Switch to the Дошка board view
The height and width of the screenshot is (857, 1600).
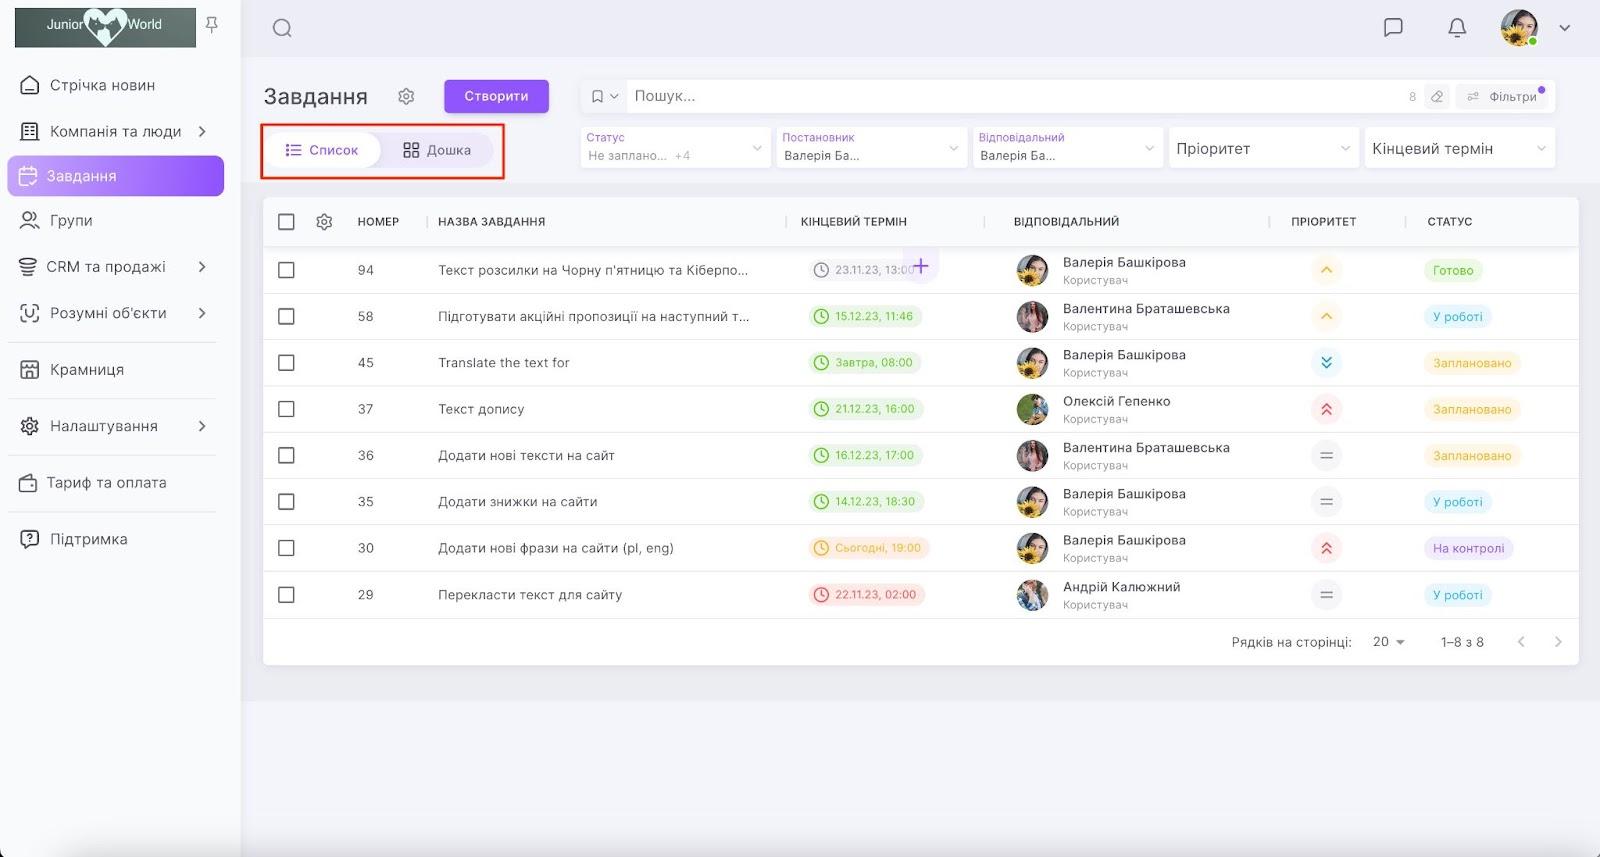[x=437, y=150]
